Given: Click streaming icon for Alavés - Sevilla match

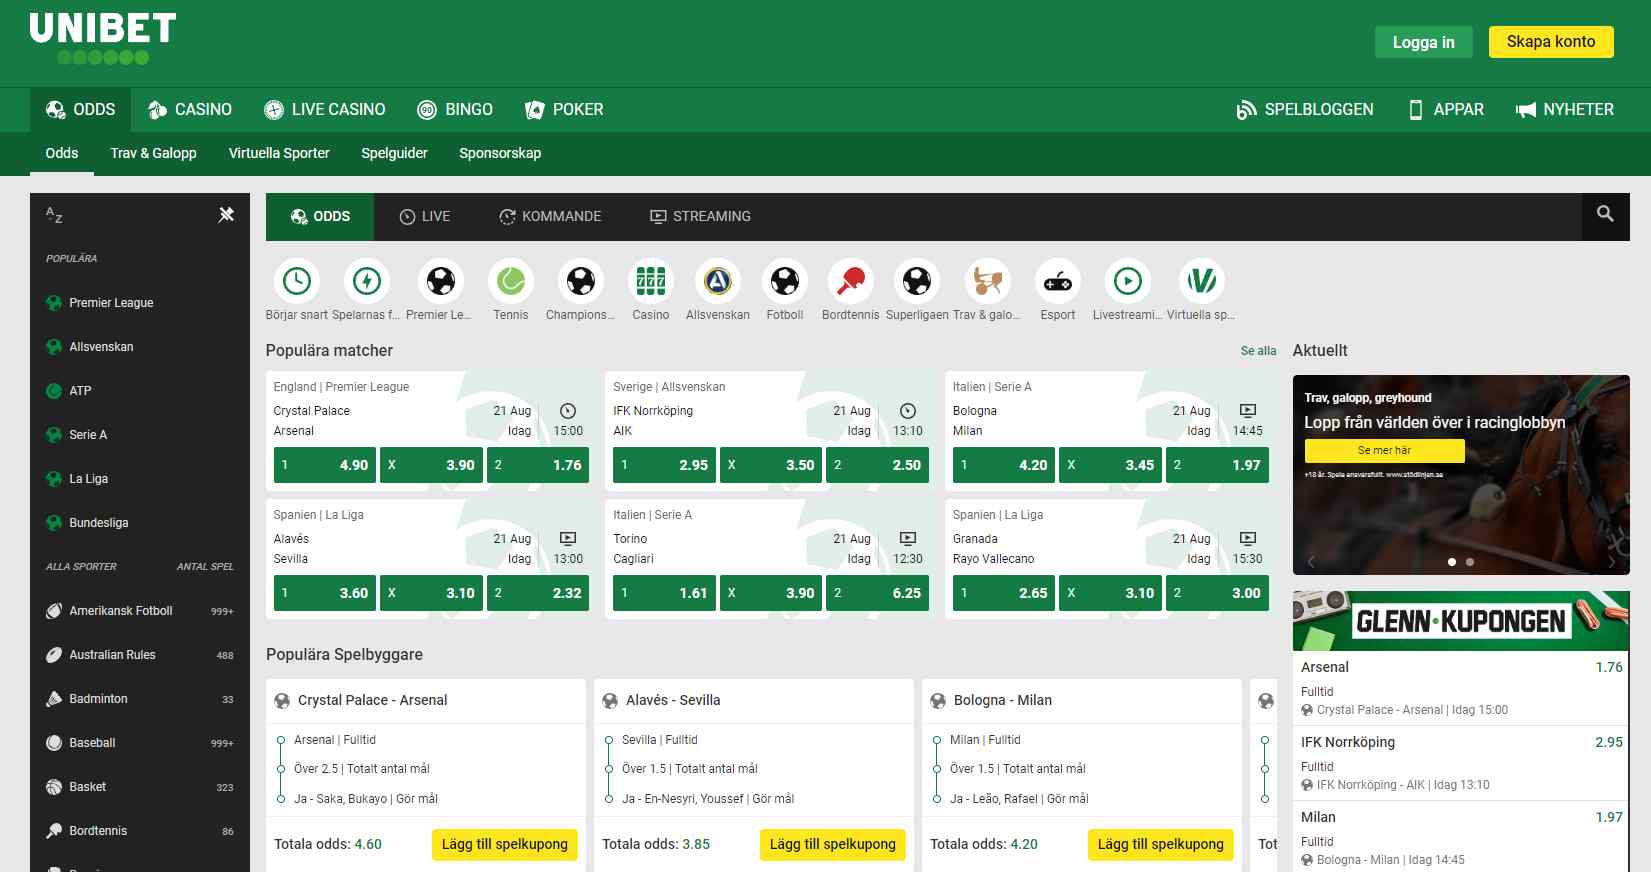Looking at the screenshot, I should tap(568, 538).
